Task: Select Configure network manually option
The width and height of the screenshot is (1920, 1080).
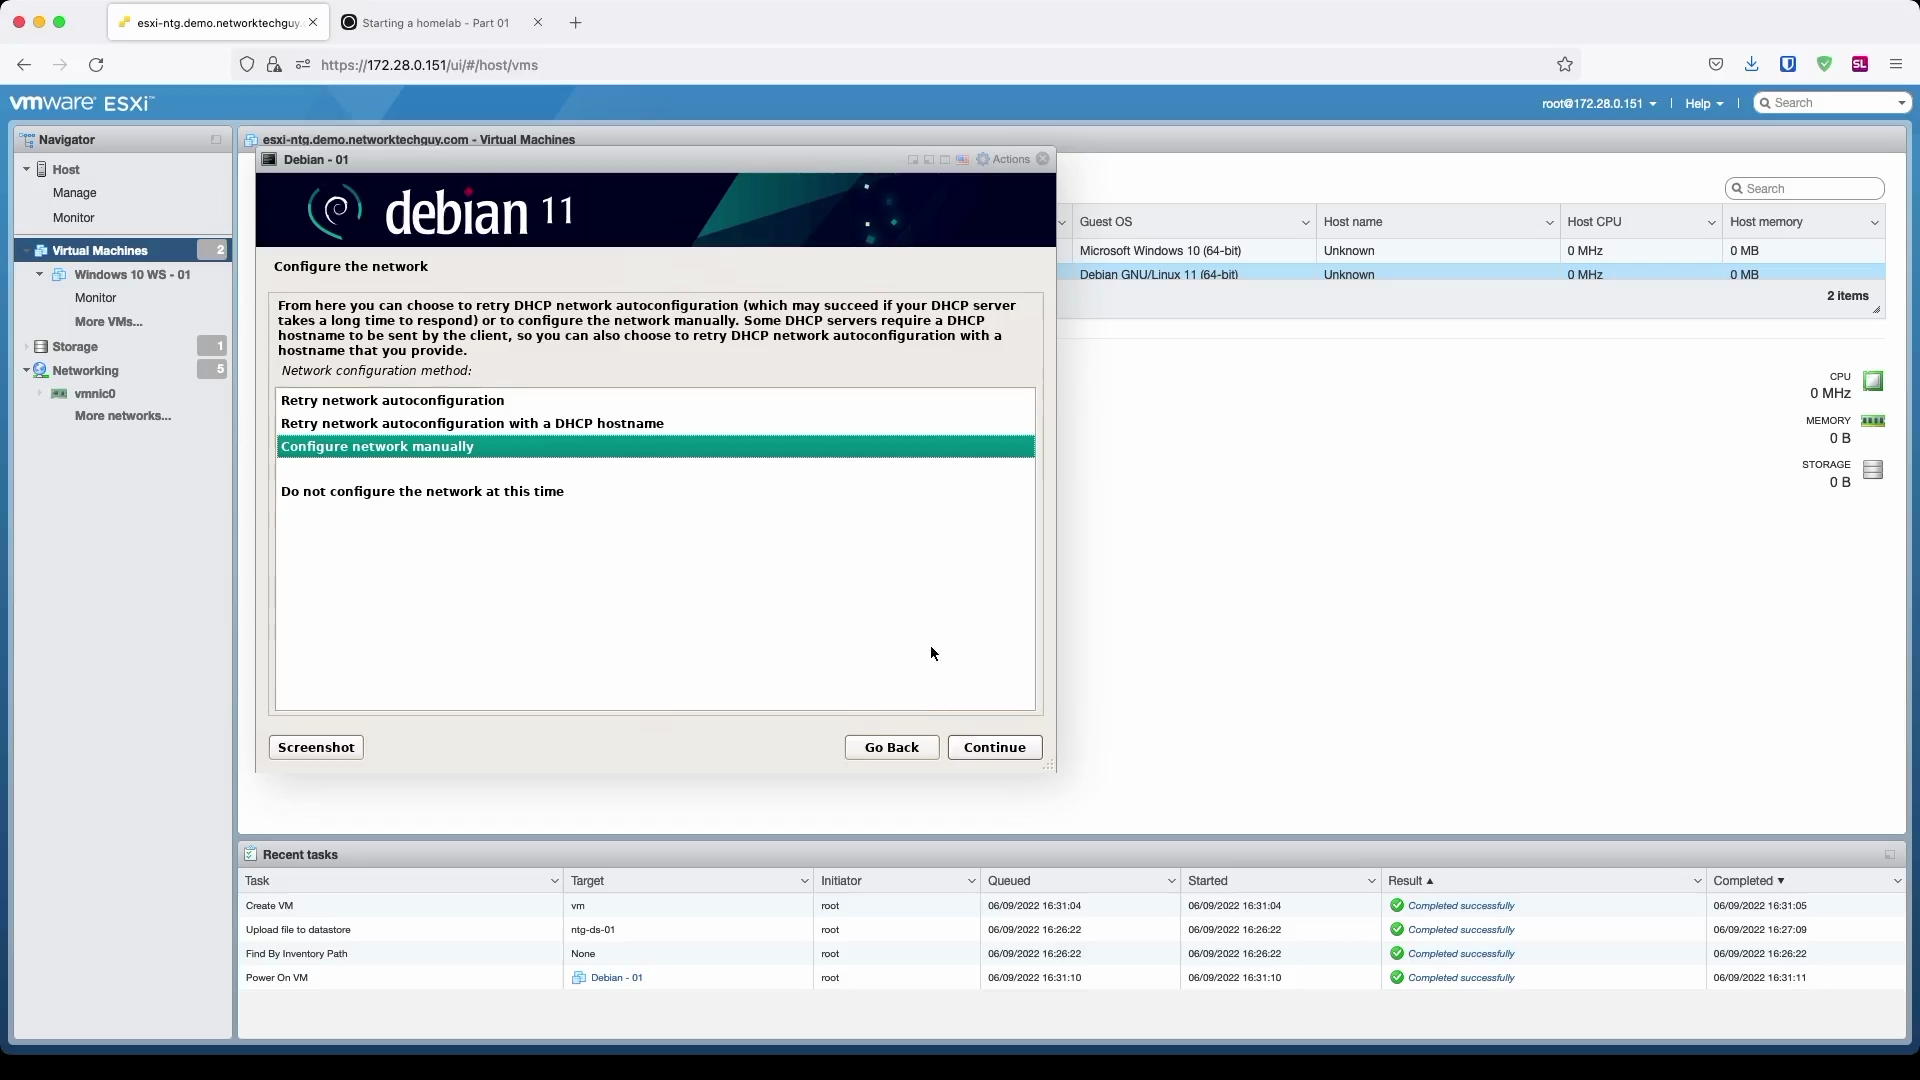Action: [x=655, y=447]
